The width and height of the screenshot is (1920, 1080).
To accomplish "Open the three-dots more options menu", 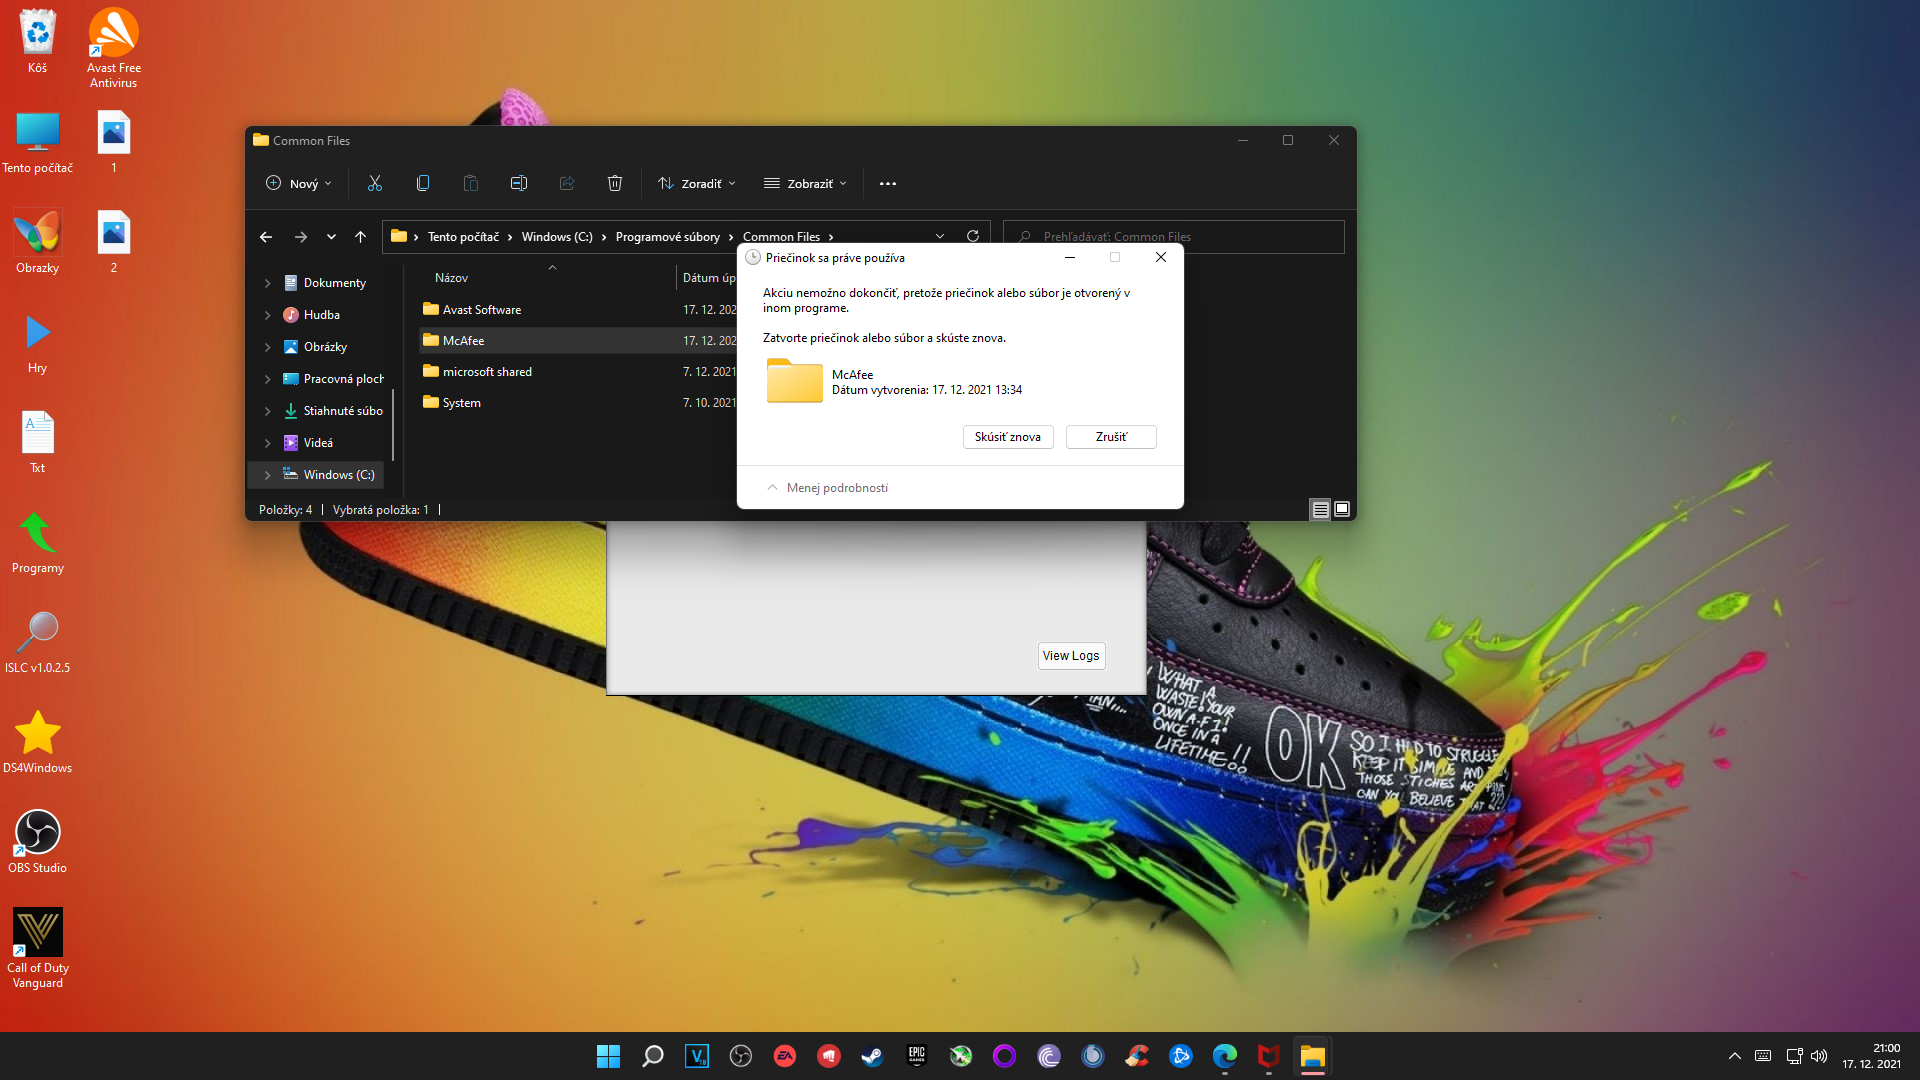I will [x=888, y=183].
